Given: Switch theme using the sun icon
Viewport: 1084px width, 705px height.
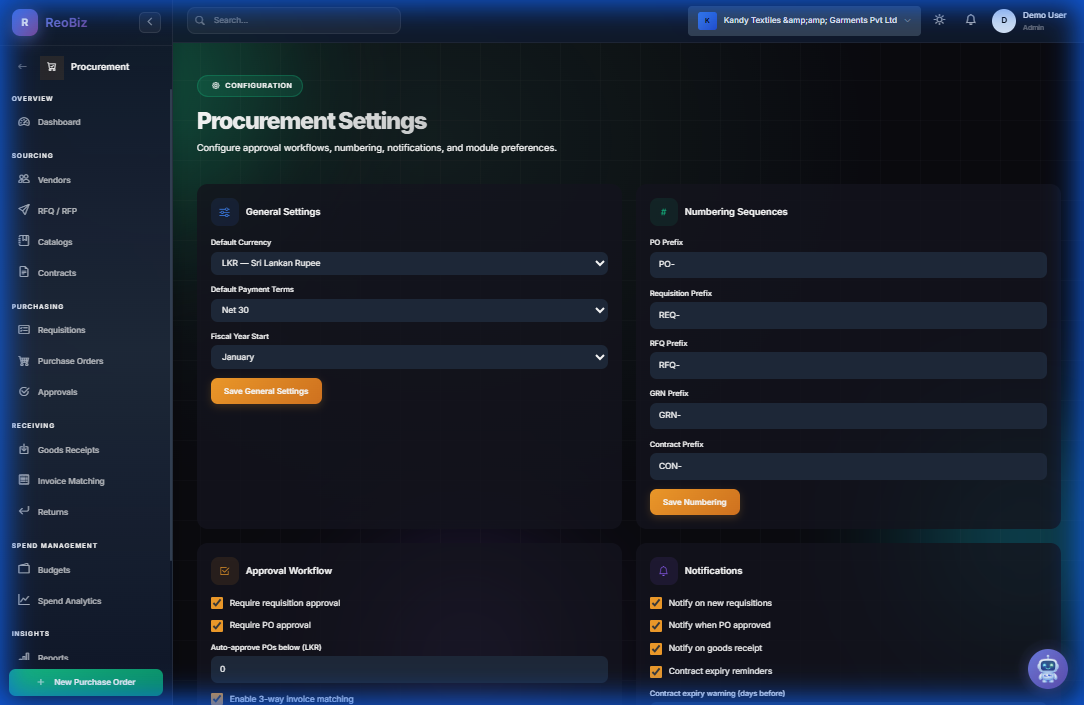Looking at the screenshot, I should tap(938, 19).
